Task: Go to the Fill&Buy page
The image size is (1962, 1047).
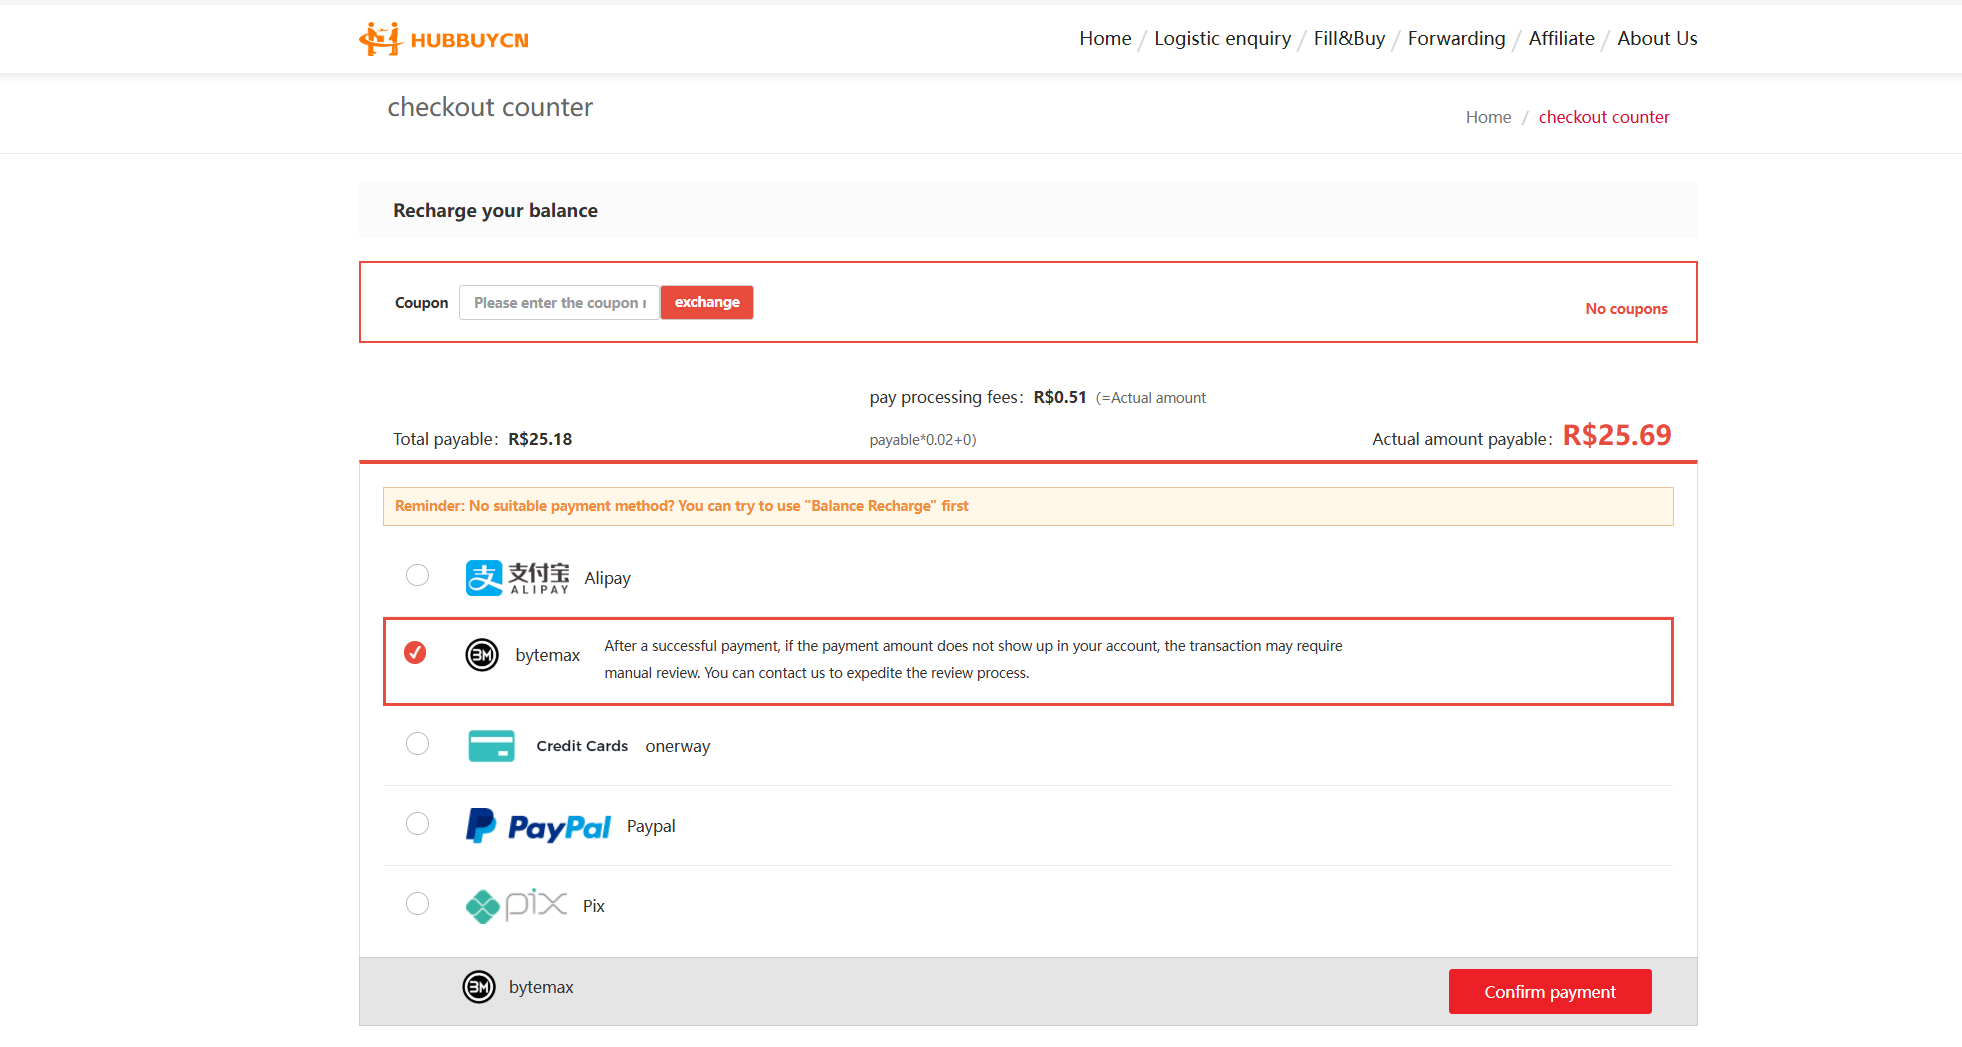Action: pyautogui.click(x=1349, y=39)
